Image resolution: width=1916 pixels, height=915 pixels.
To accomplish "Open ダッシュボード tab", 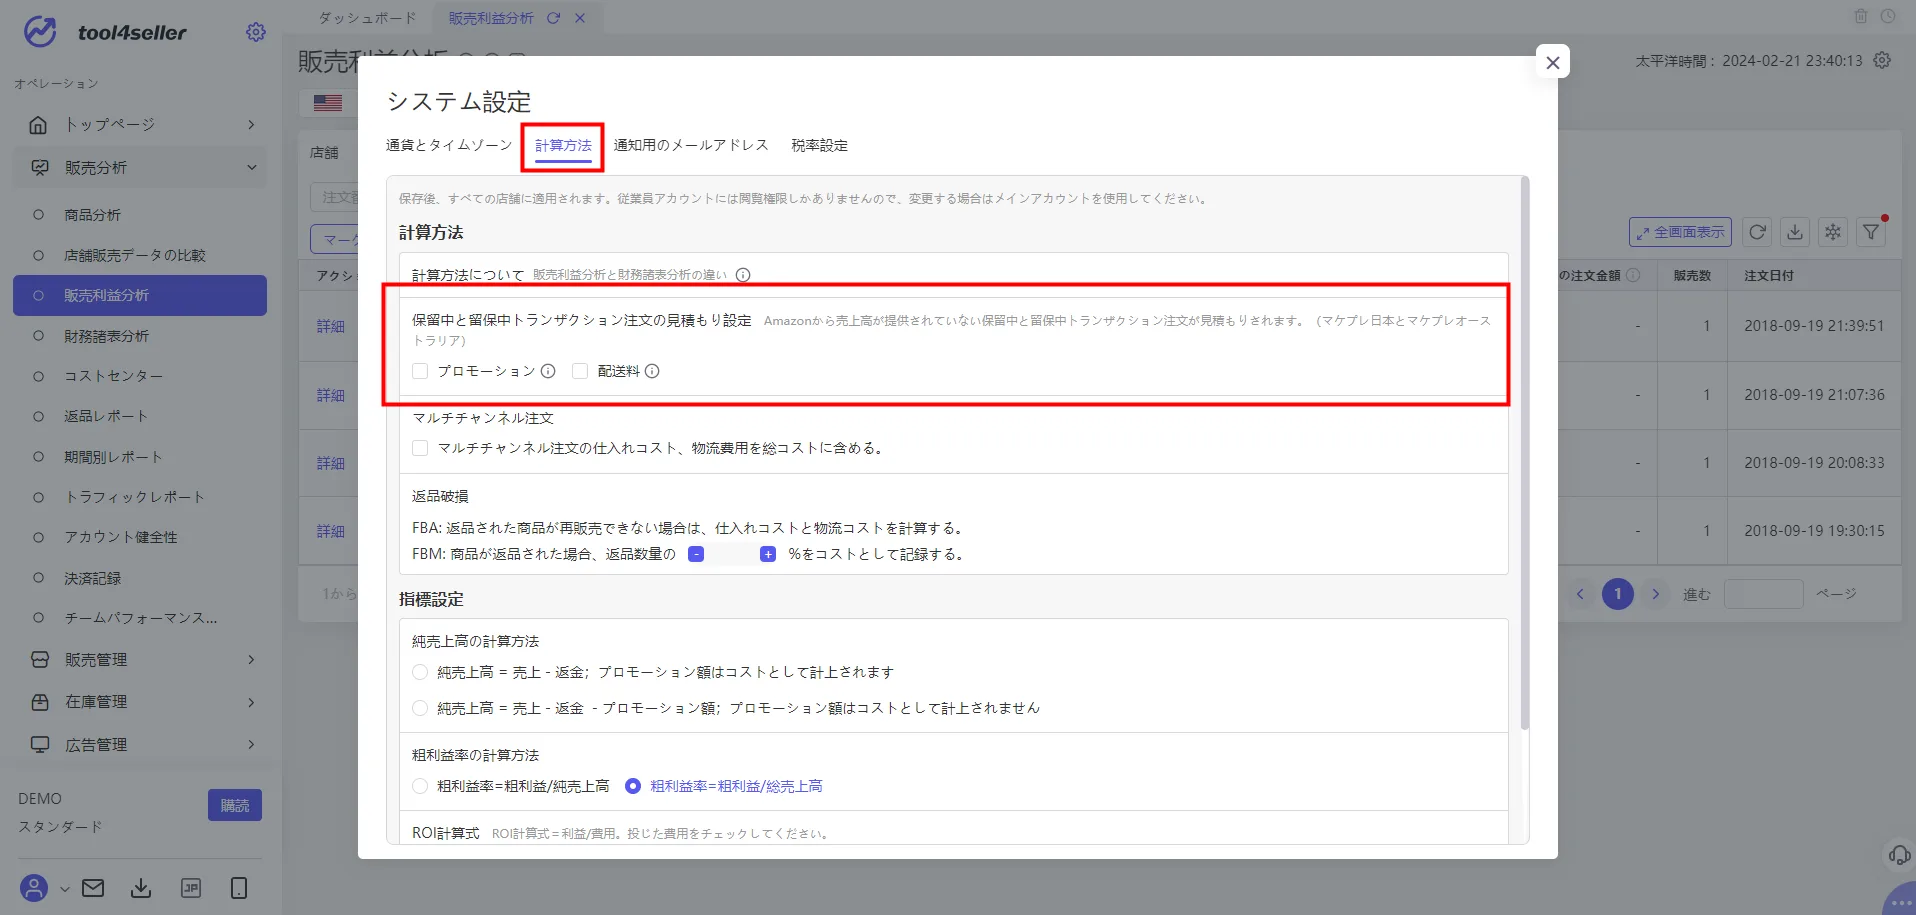I will pos(367,18).
